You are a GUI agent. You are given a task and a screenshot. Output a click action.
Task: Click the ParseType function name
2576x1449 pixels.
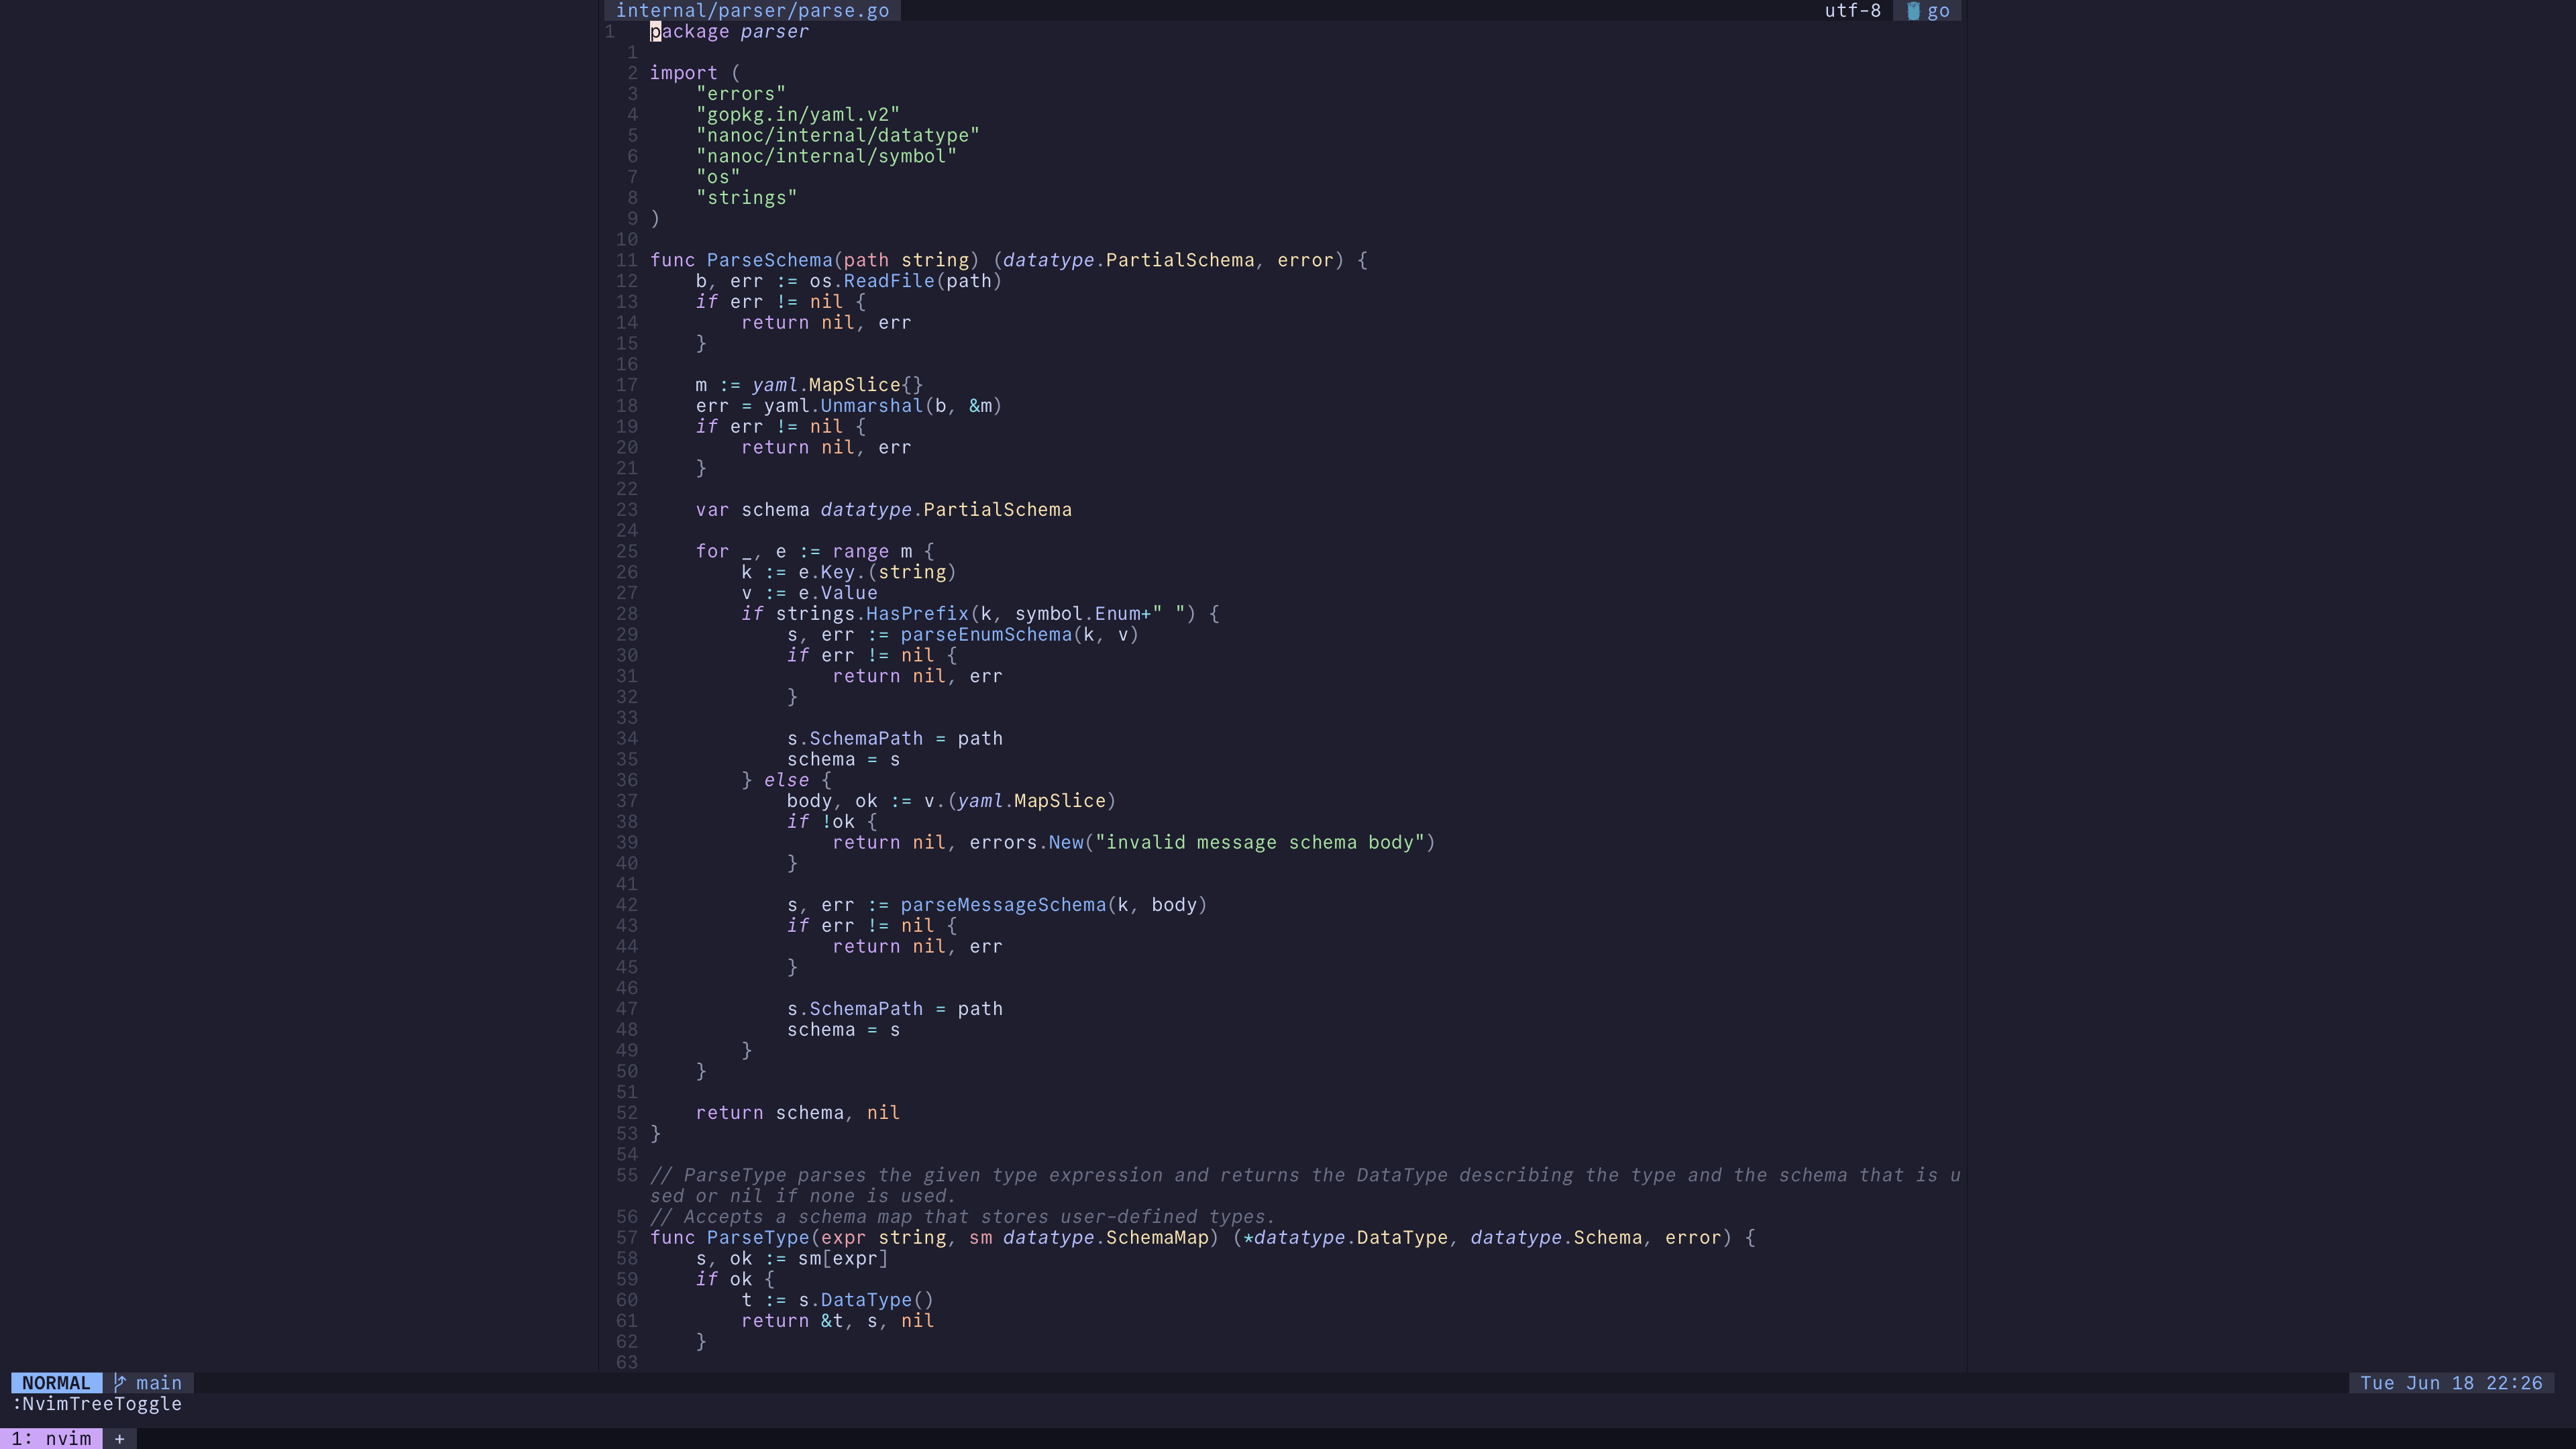(x=757, y=1238)
